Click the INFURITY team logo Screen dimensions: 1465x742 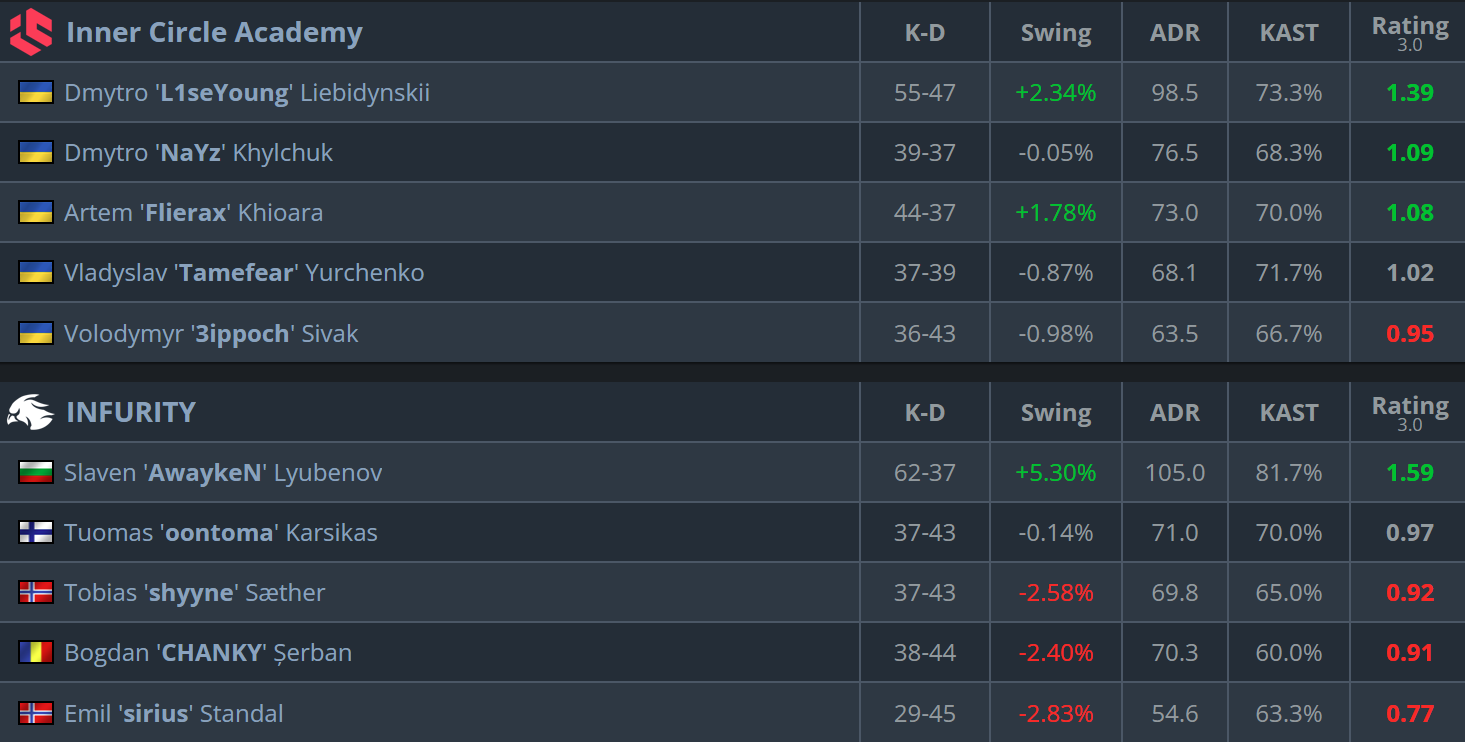pyautogui.click(x=30, y=412)
